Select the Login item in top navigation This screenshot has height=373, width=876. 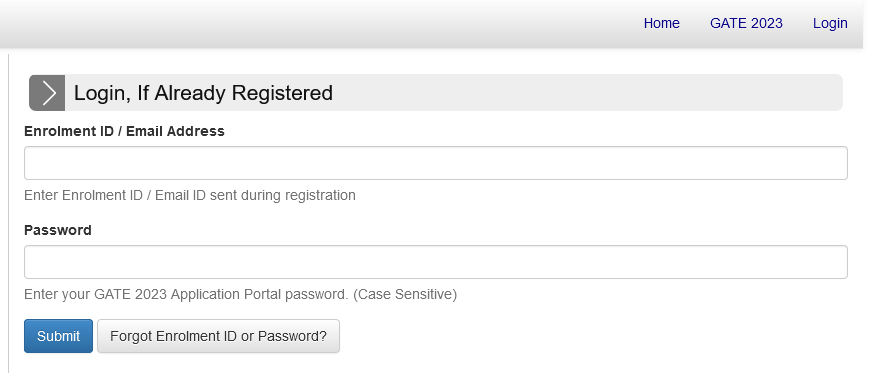[x=830, y=23]
